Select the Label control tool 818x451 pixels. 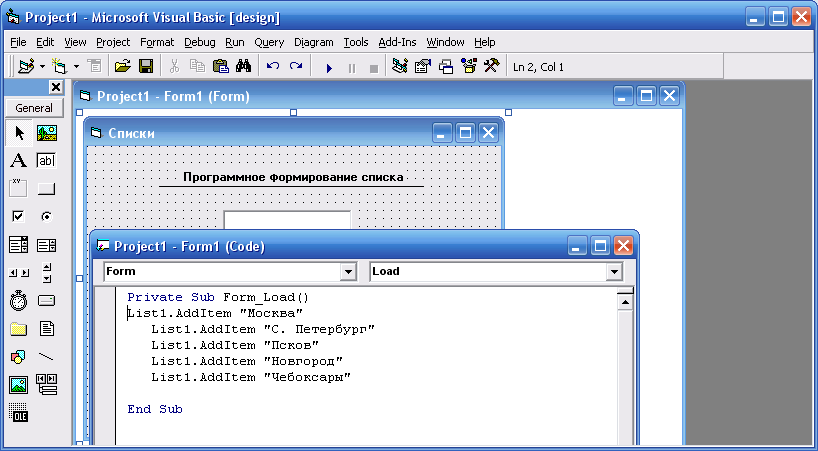tap(19, 161)
